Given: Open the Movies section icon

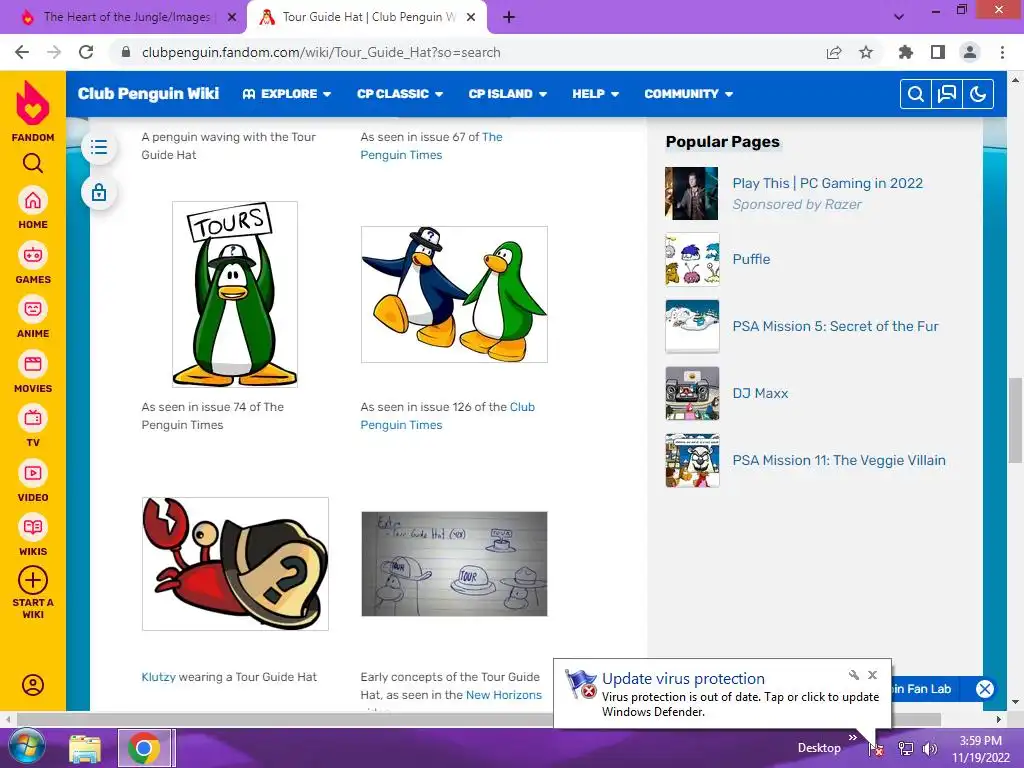Looking at the screenshot, I should tap(33, 364).
